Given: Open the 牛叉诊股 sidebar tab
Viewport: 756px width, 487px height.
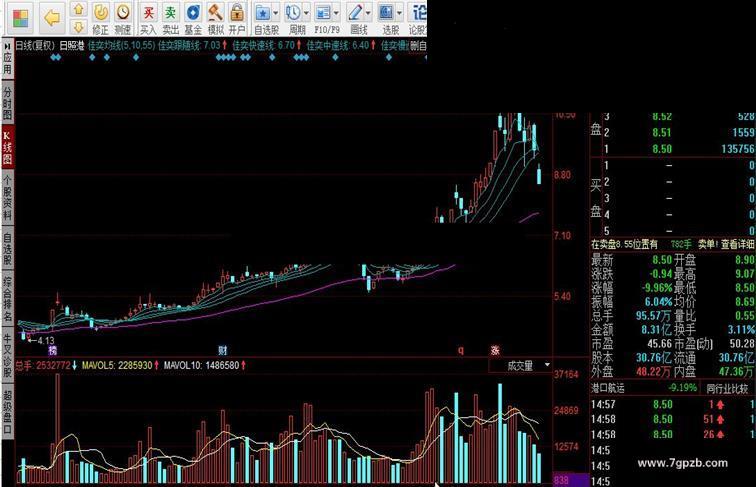Looking at the screenshot, I should coord(7,356).
